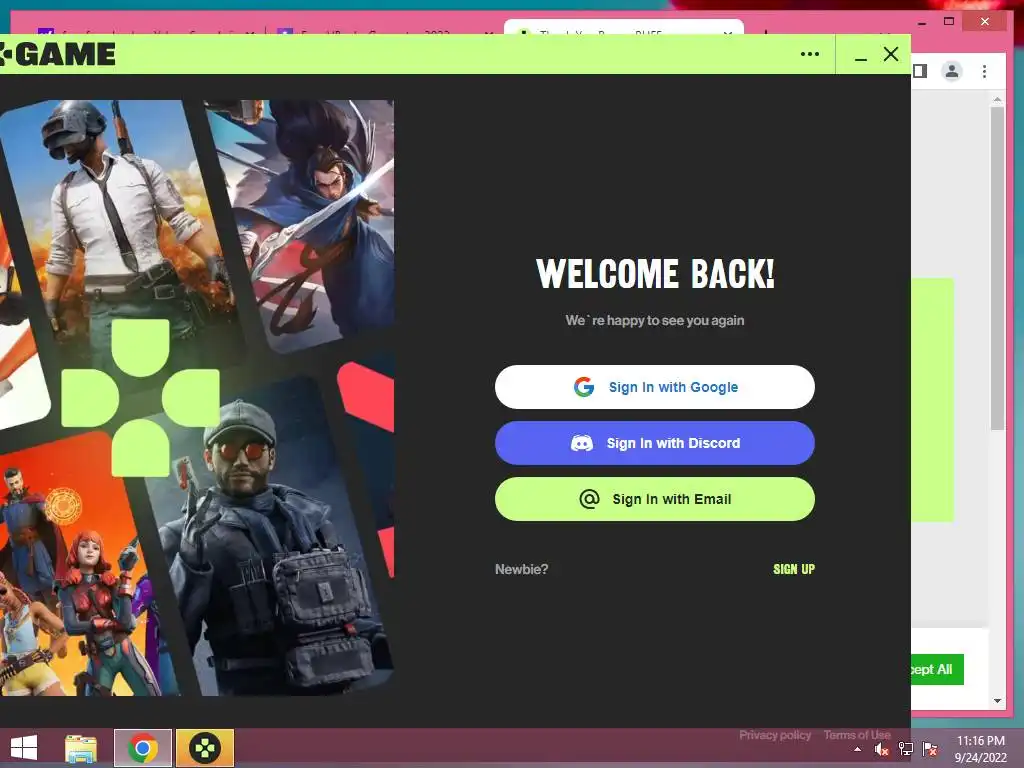1024x768 pixels.
Task: Click the Chrome page vertical scrollbar
Action: [x=997, y=268]
